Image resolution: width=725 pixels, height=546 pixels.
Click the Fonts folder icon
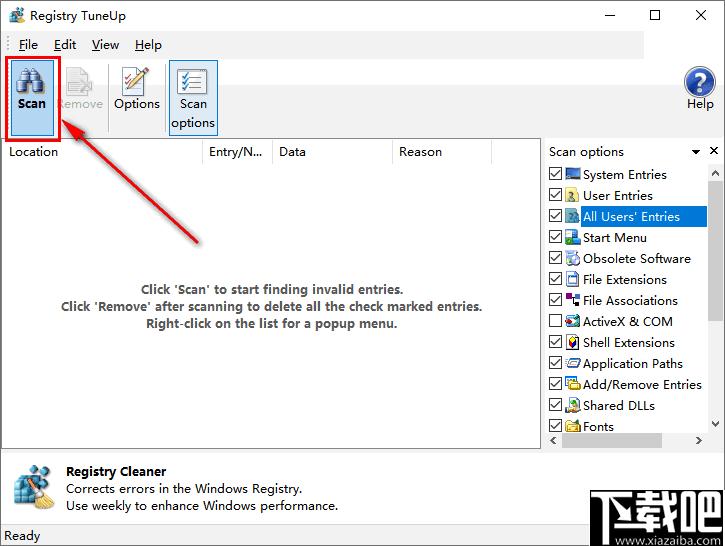(572, 426)
